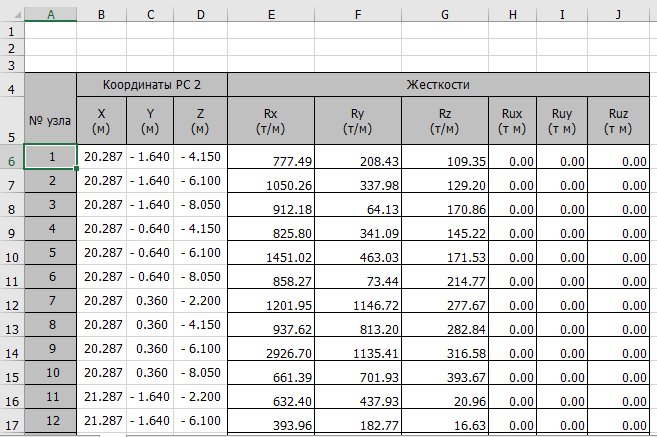Click the Rz value 393.67
Screen dimensions: 657x437
[445, 373]
